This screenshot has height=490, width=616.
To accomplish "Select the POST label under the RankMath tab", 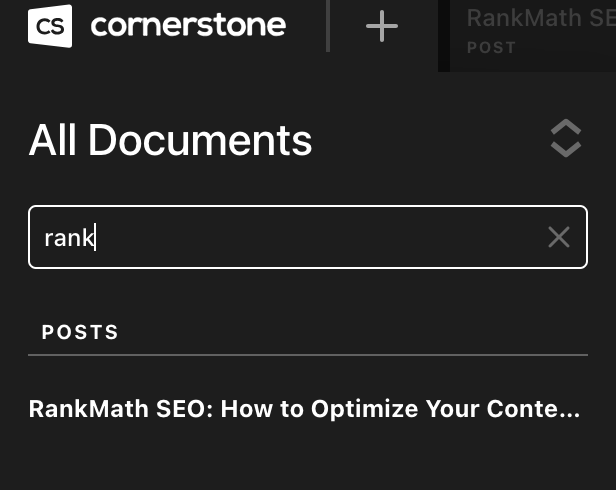I will (491, 47).
